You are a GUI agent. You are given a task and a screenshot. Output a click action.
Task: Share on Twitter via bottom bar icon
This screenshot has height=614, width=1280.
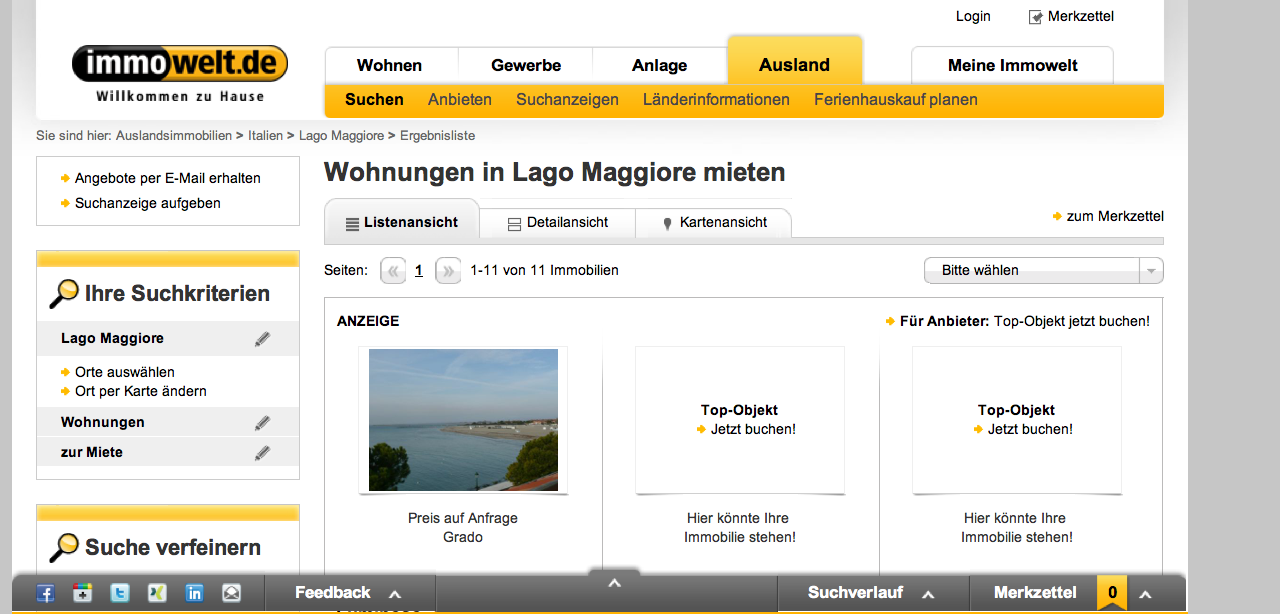tap(120, 593)
